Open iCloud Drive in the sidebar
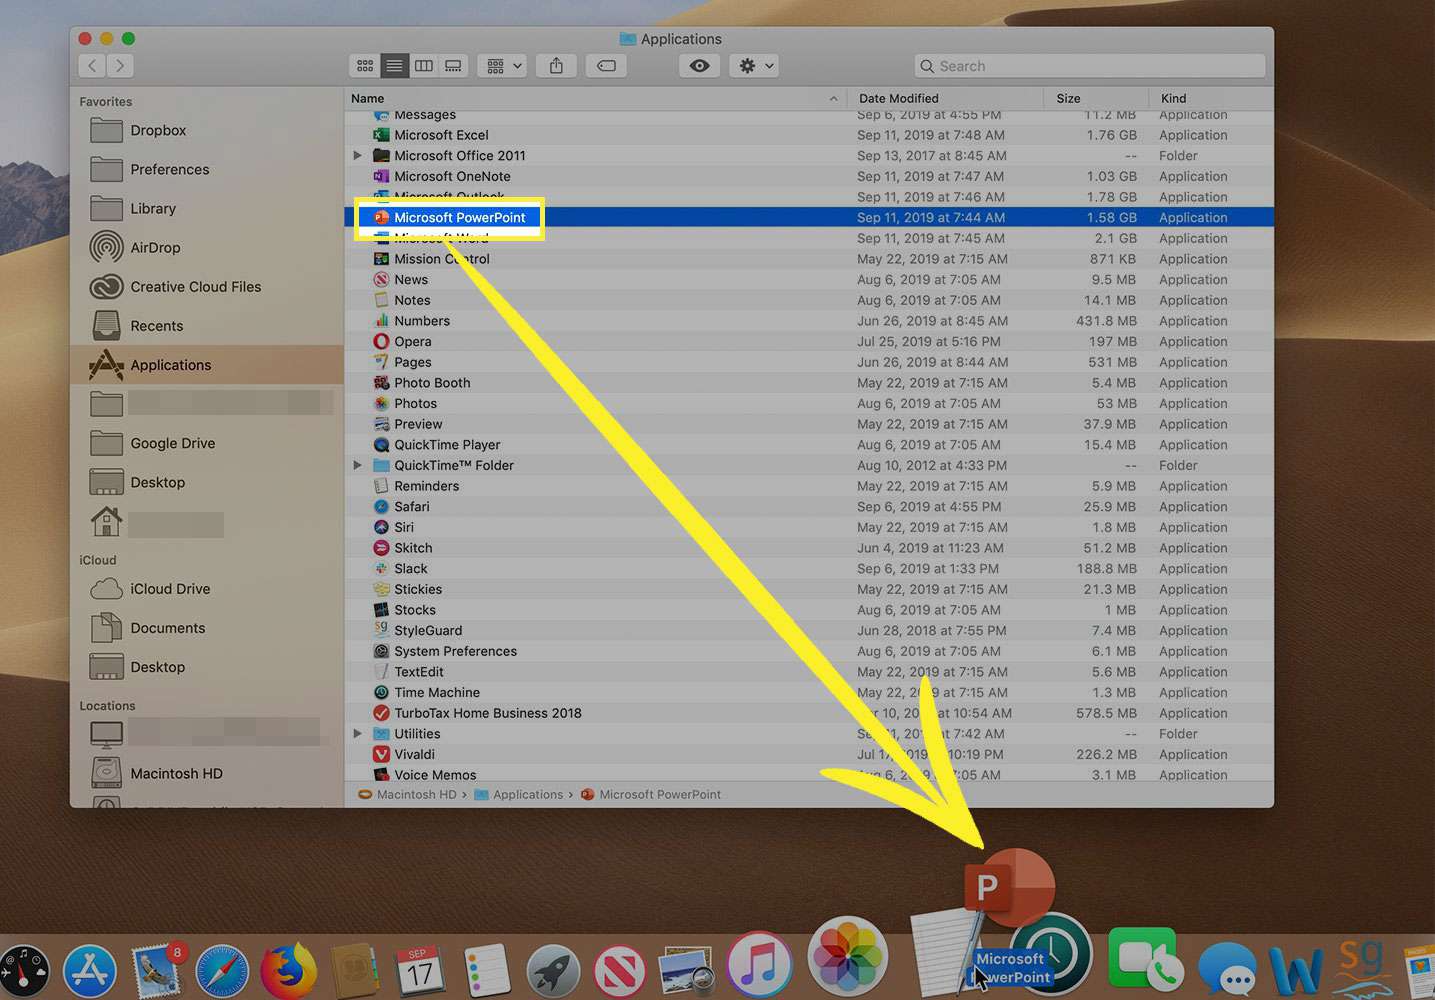Screen dimensions: 1435x1000 [206, 589]
